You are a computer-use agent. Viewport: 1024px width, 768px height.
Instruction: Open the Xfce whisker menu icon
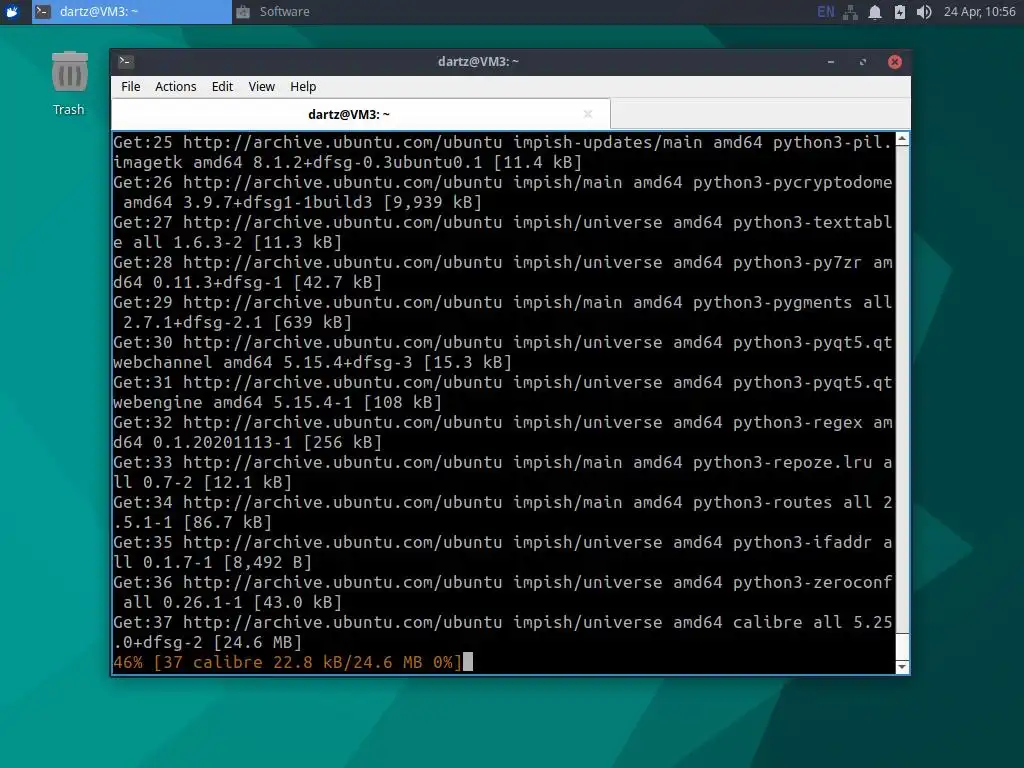click(12, 12)
